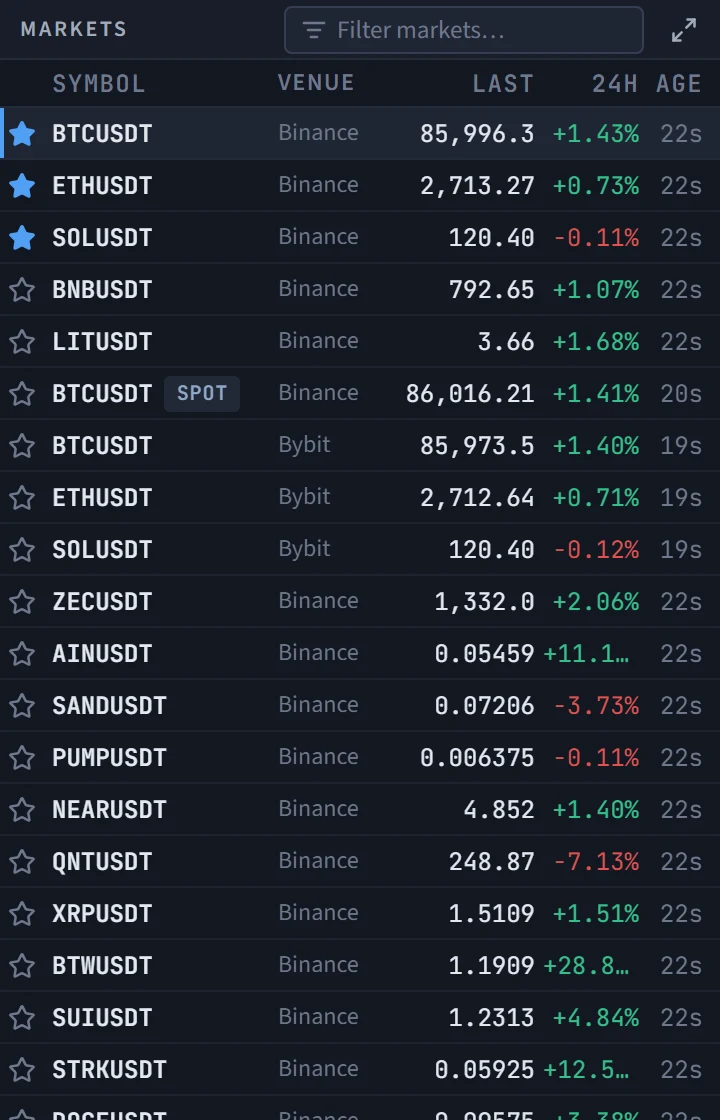This screenshot has width=720, height=1120.
Task: Sort markets by AGE column header
Action: pyautogui.click(x=679, y=84)
